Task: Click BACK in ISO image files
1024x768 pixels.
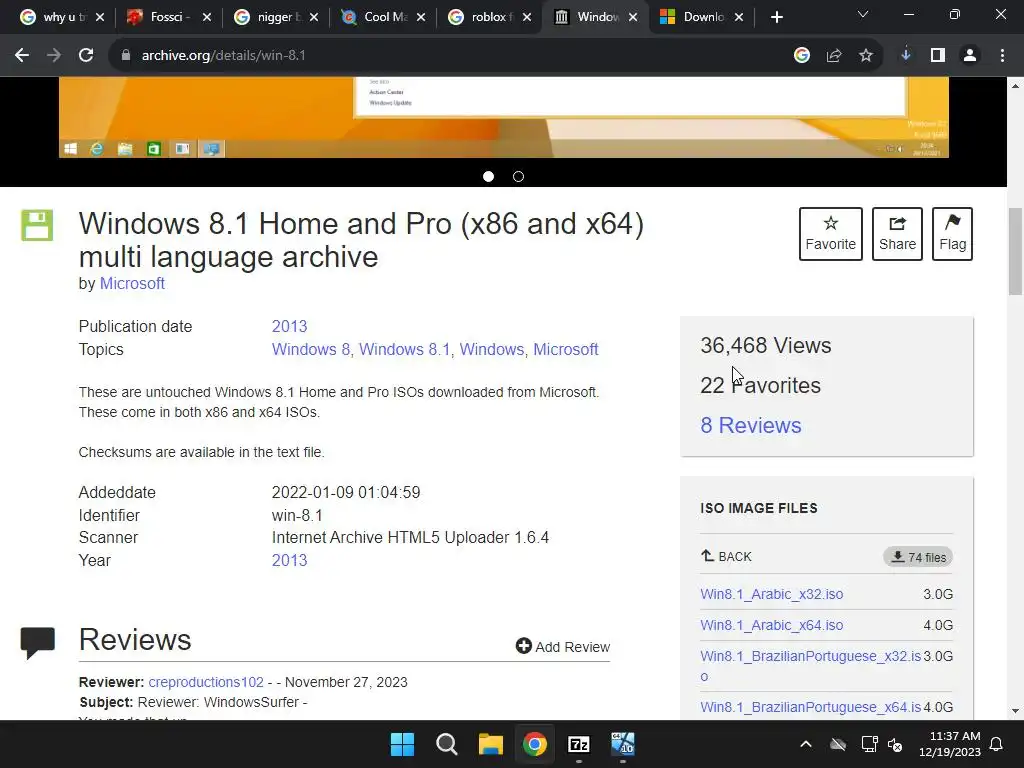Action: pyautogui.click(x=726, y=556)
